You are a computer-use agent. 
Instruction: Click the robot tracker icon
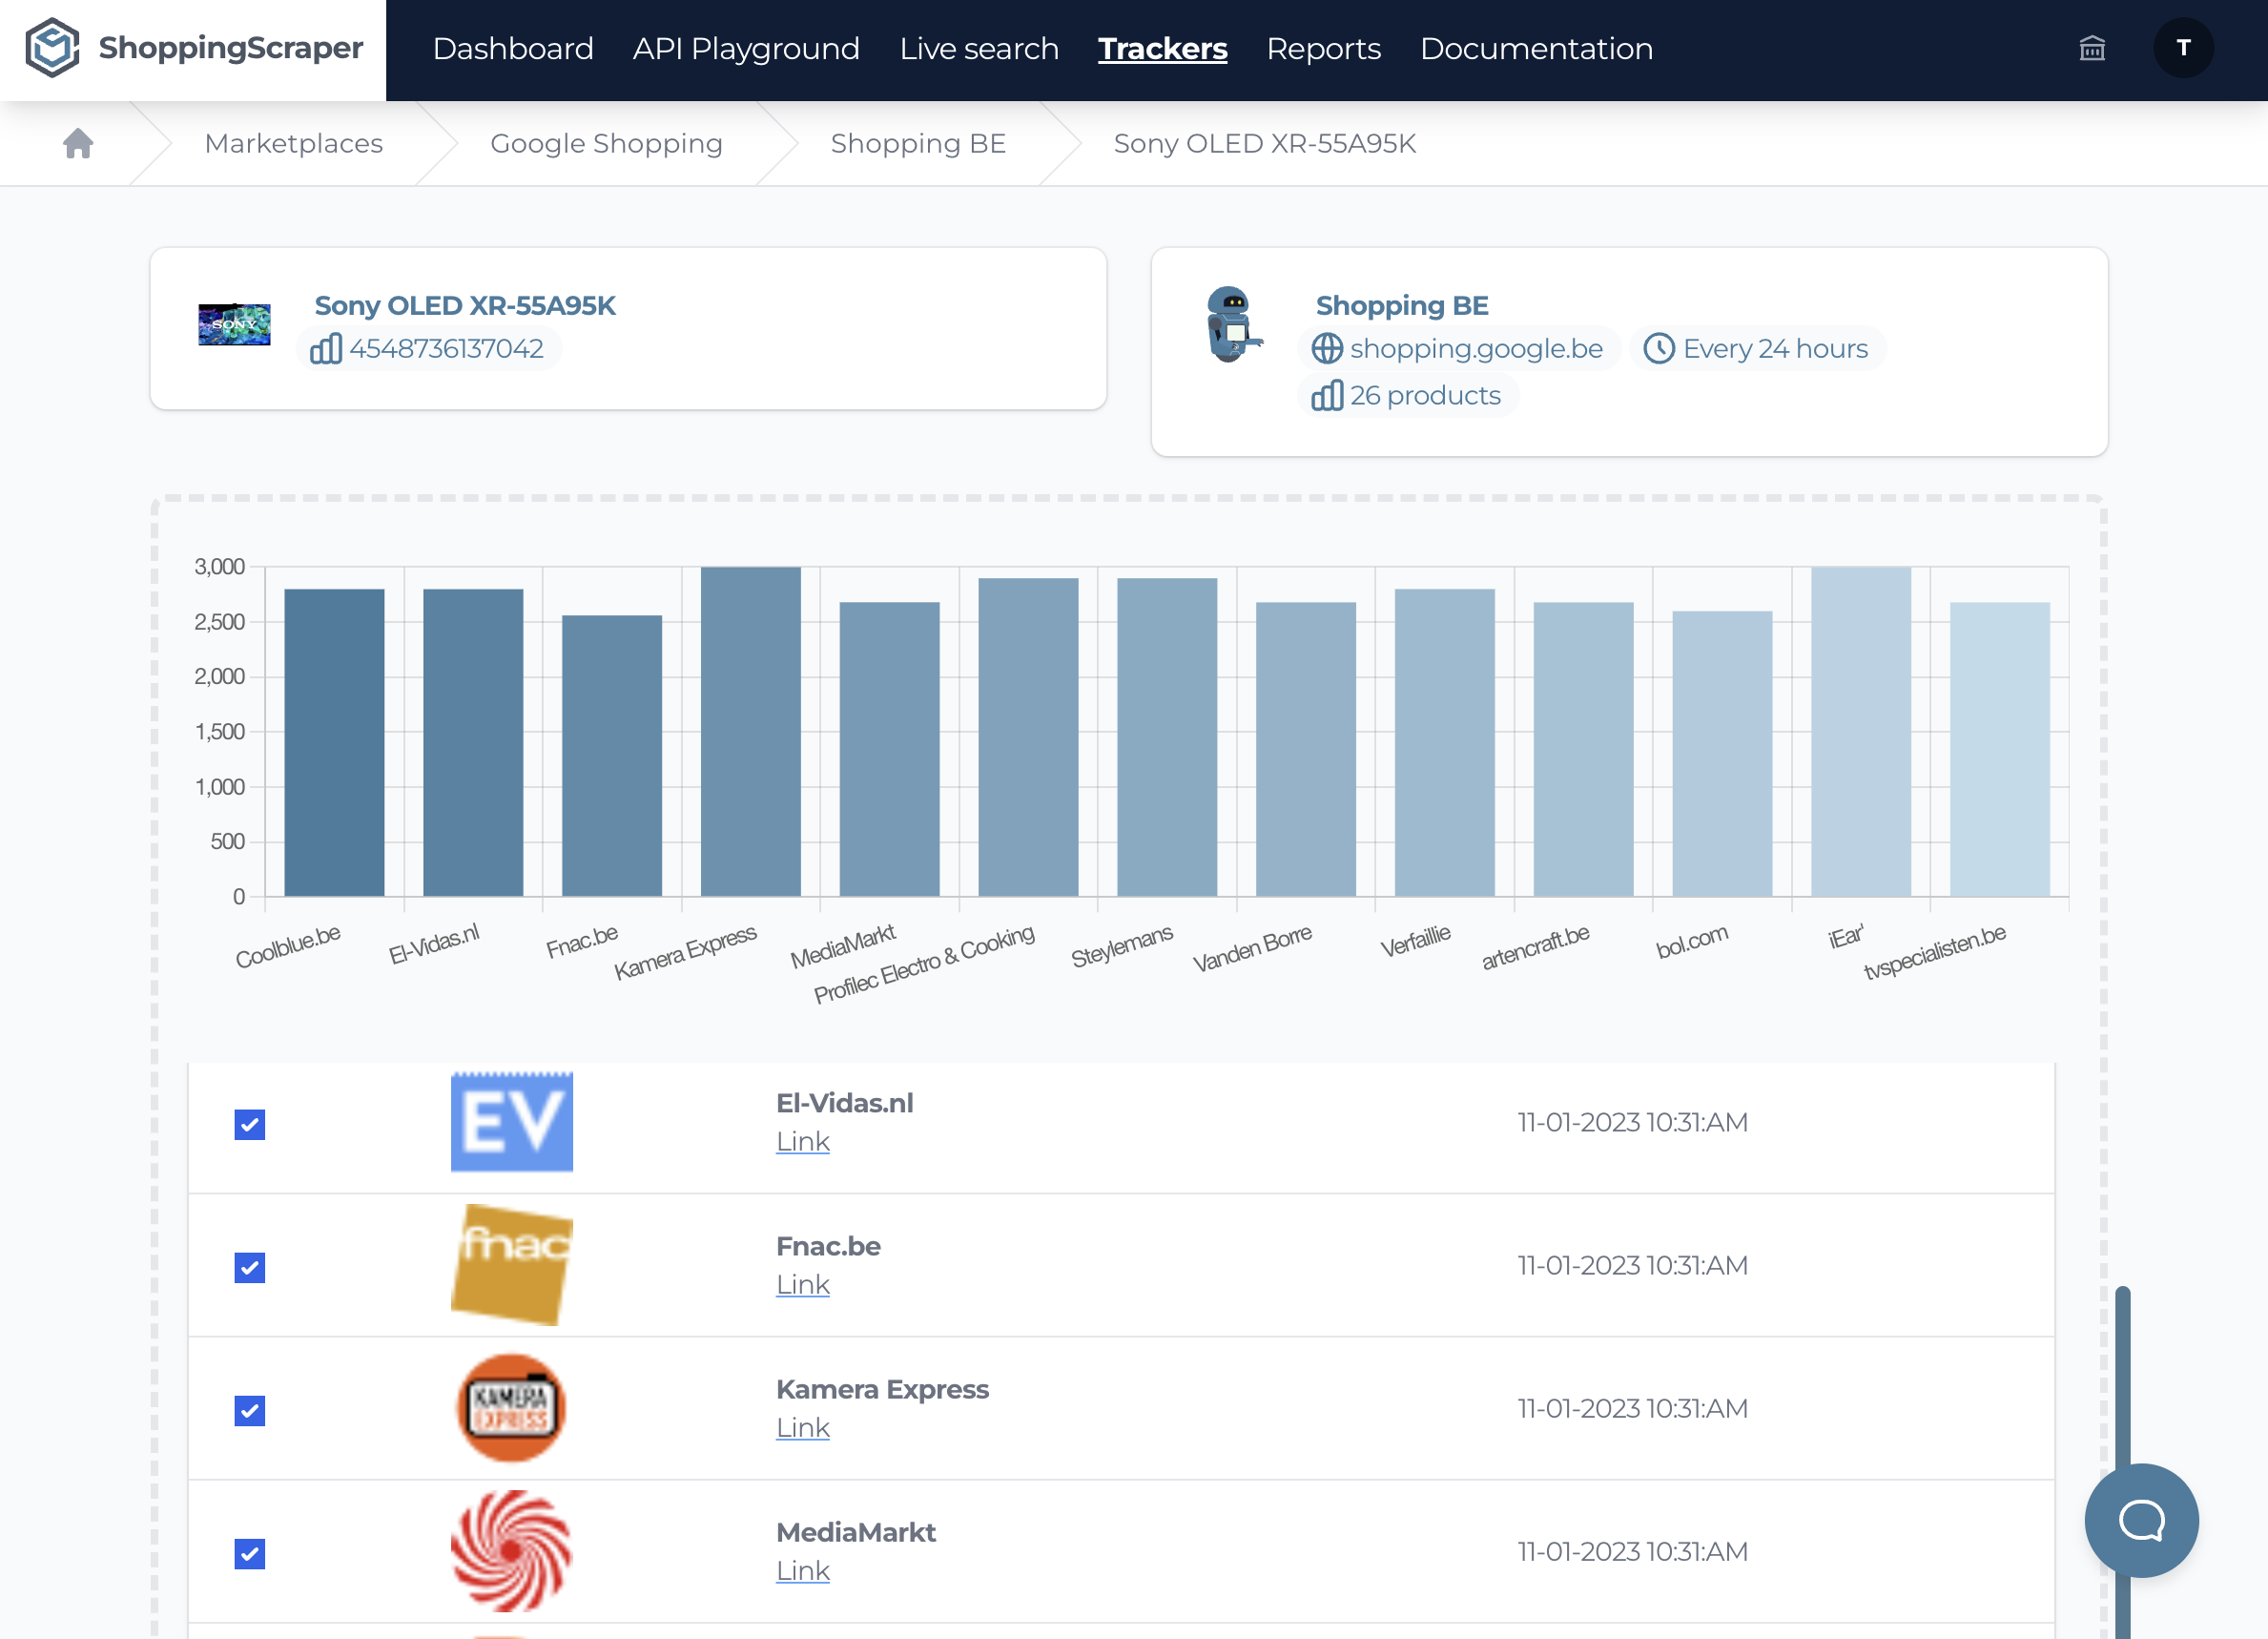pyautogui.click(x=1232, y=325)
